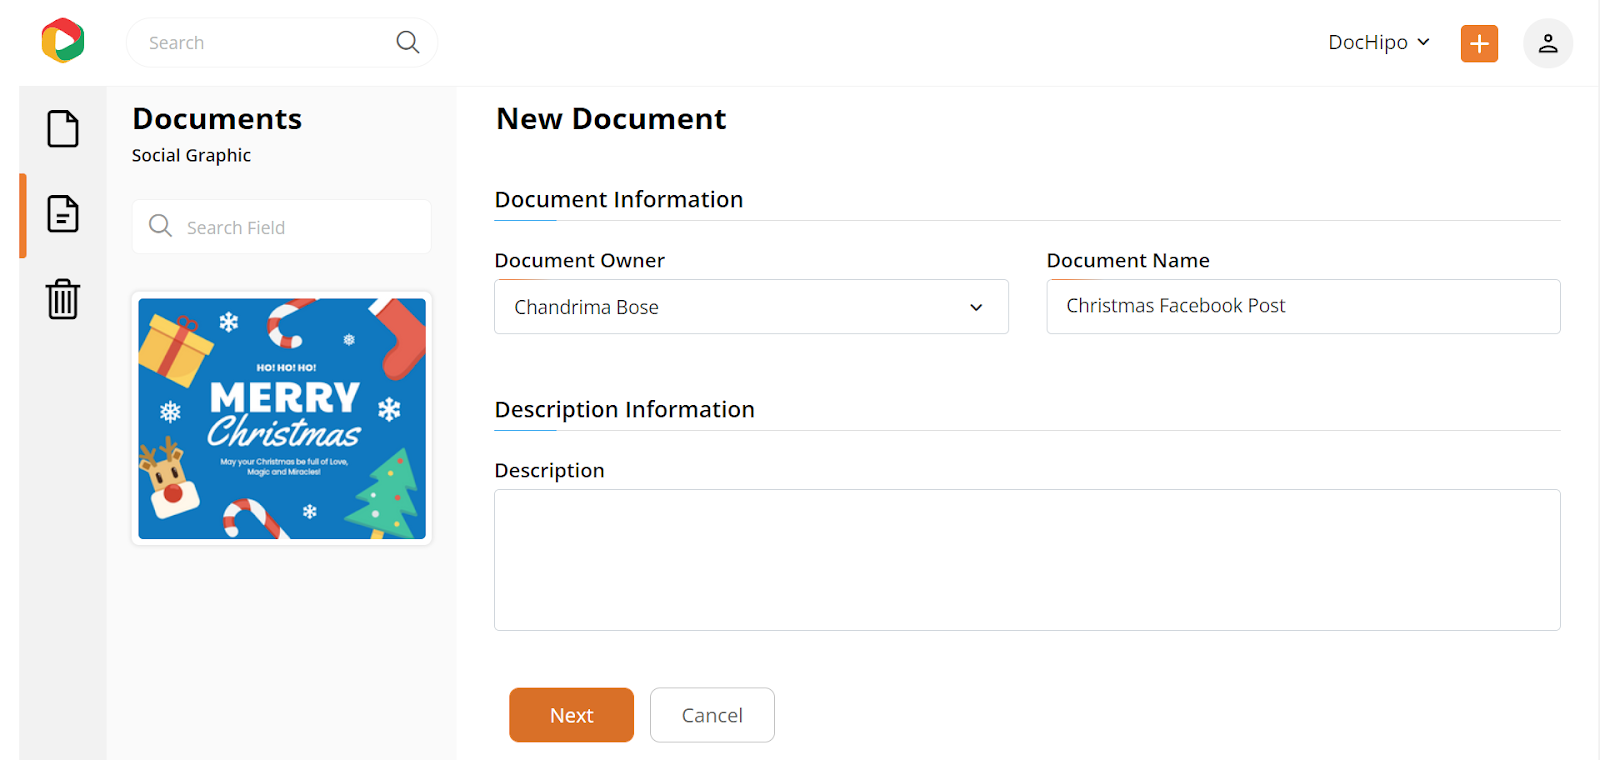This screenshot has height=760, width=1600.
Task: Click the Next button
Action: (x=571, y=715)
